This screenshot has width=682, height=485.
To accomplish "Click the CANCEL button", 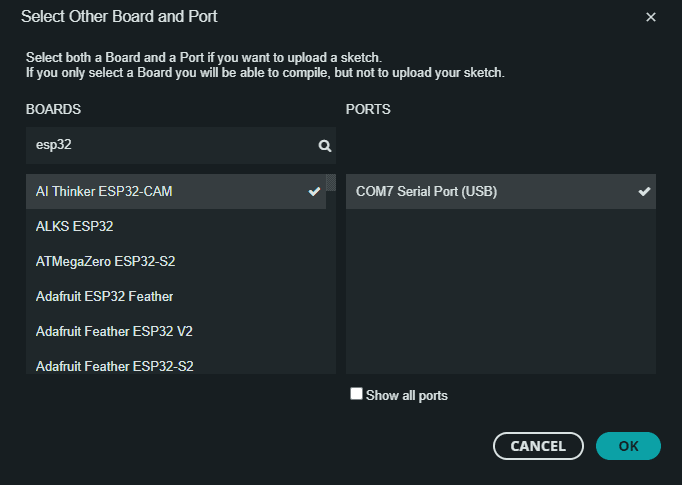I will [x=538, y=446].
